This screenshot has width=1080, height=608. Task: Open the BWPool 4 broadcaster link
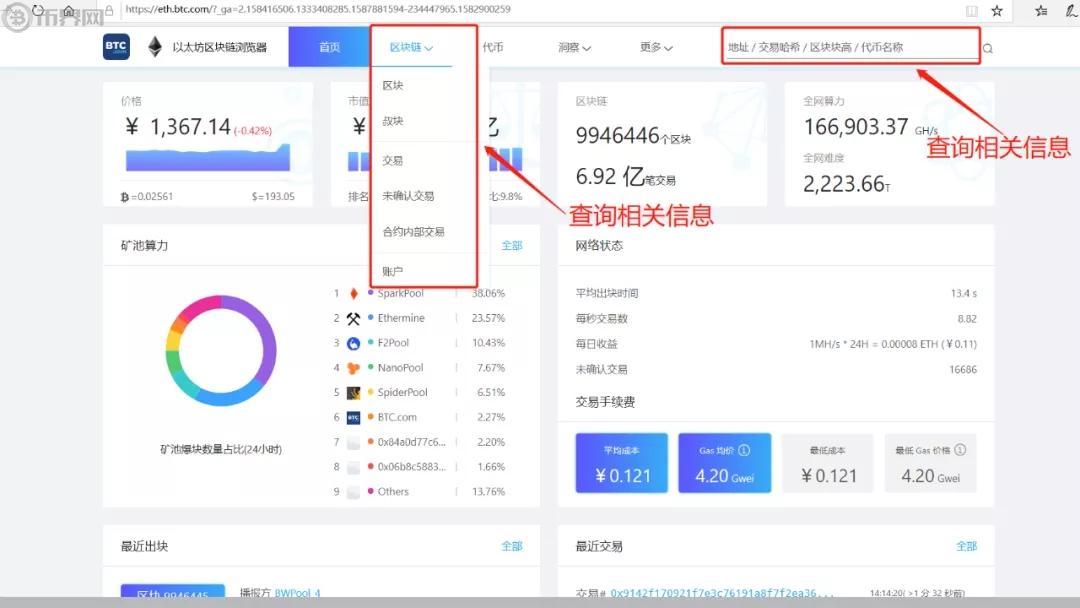point(298,593)
